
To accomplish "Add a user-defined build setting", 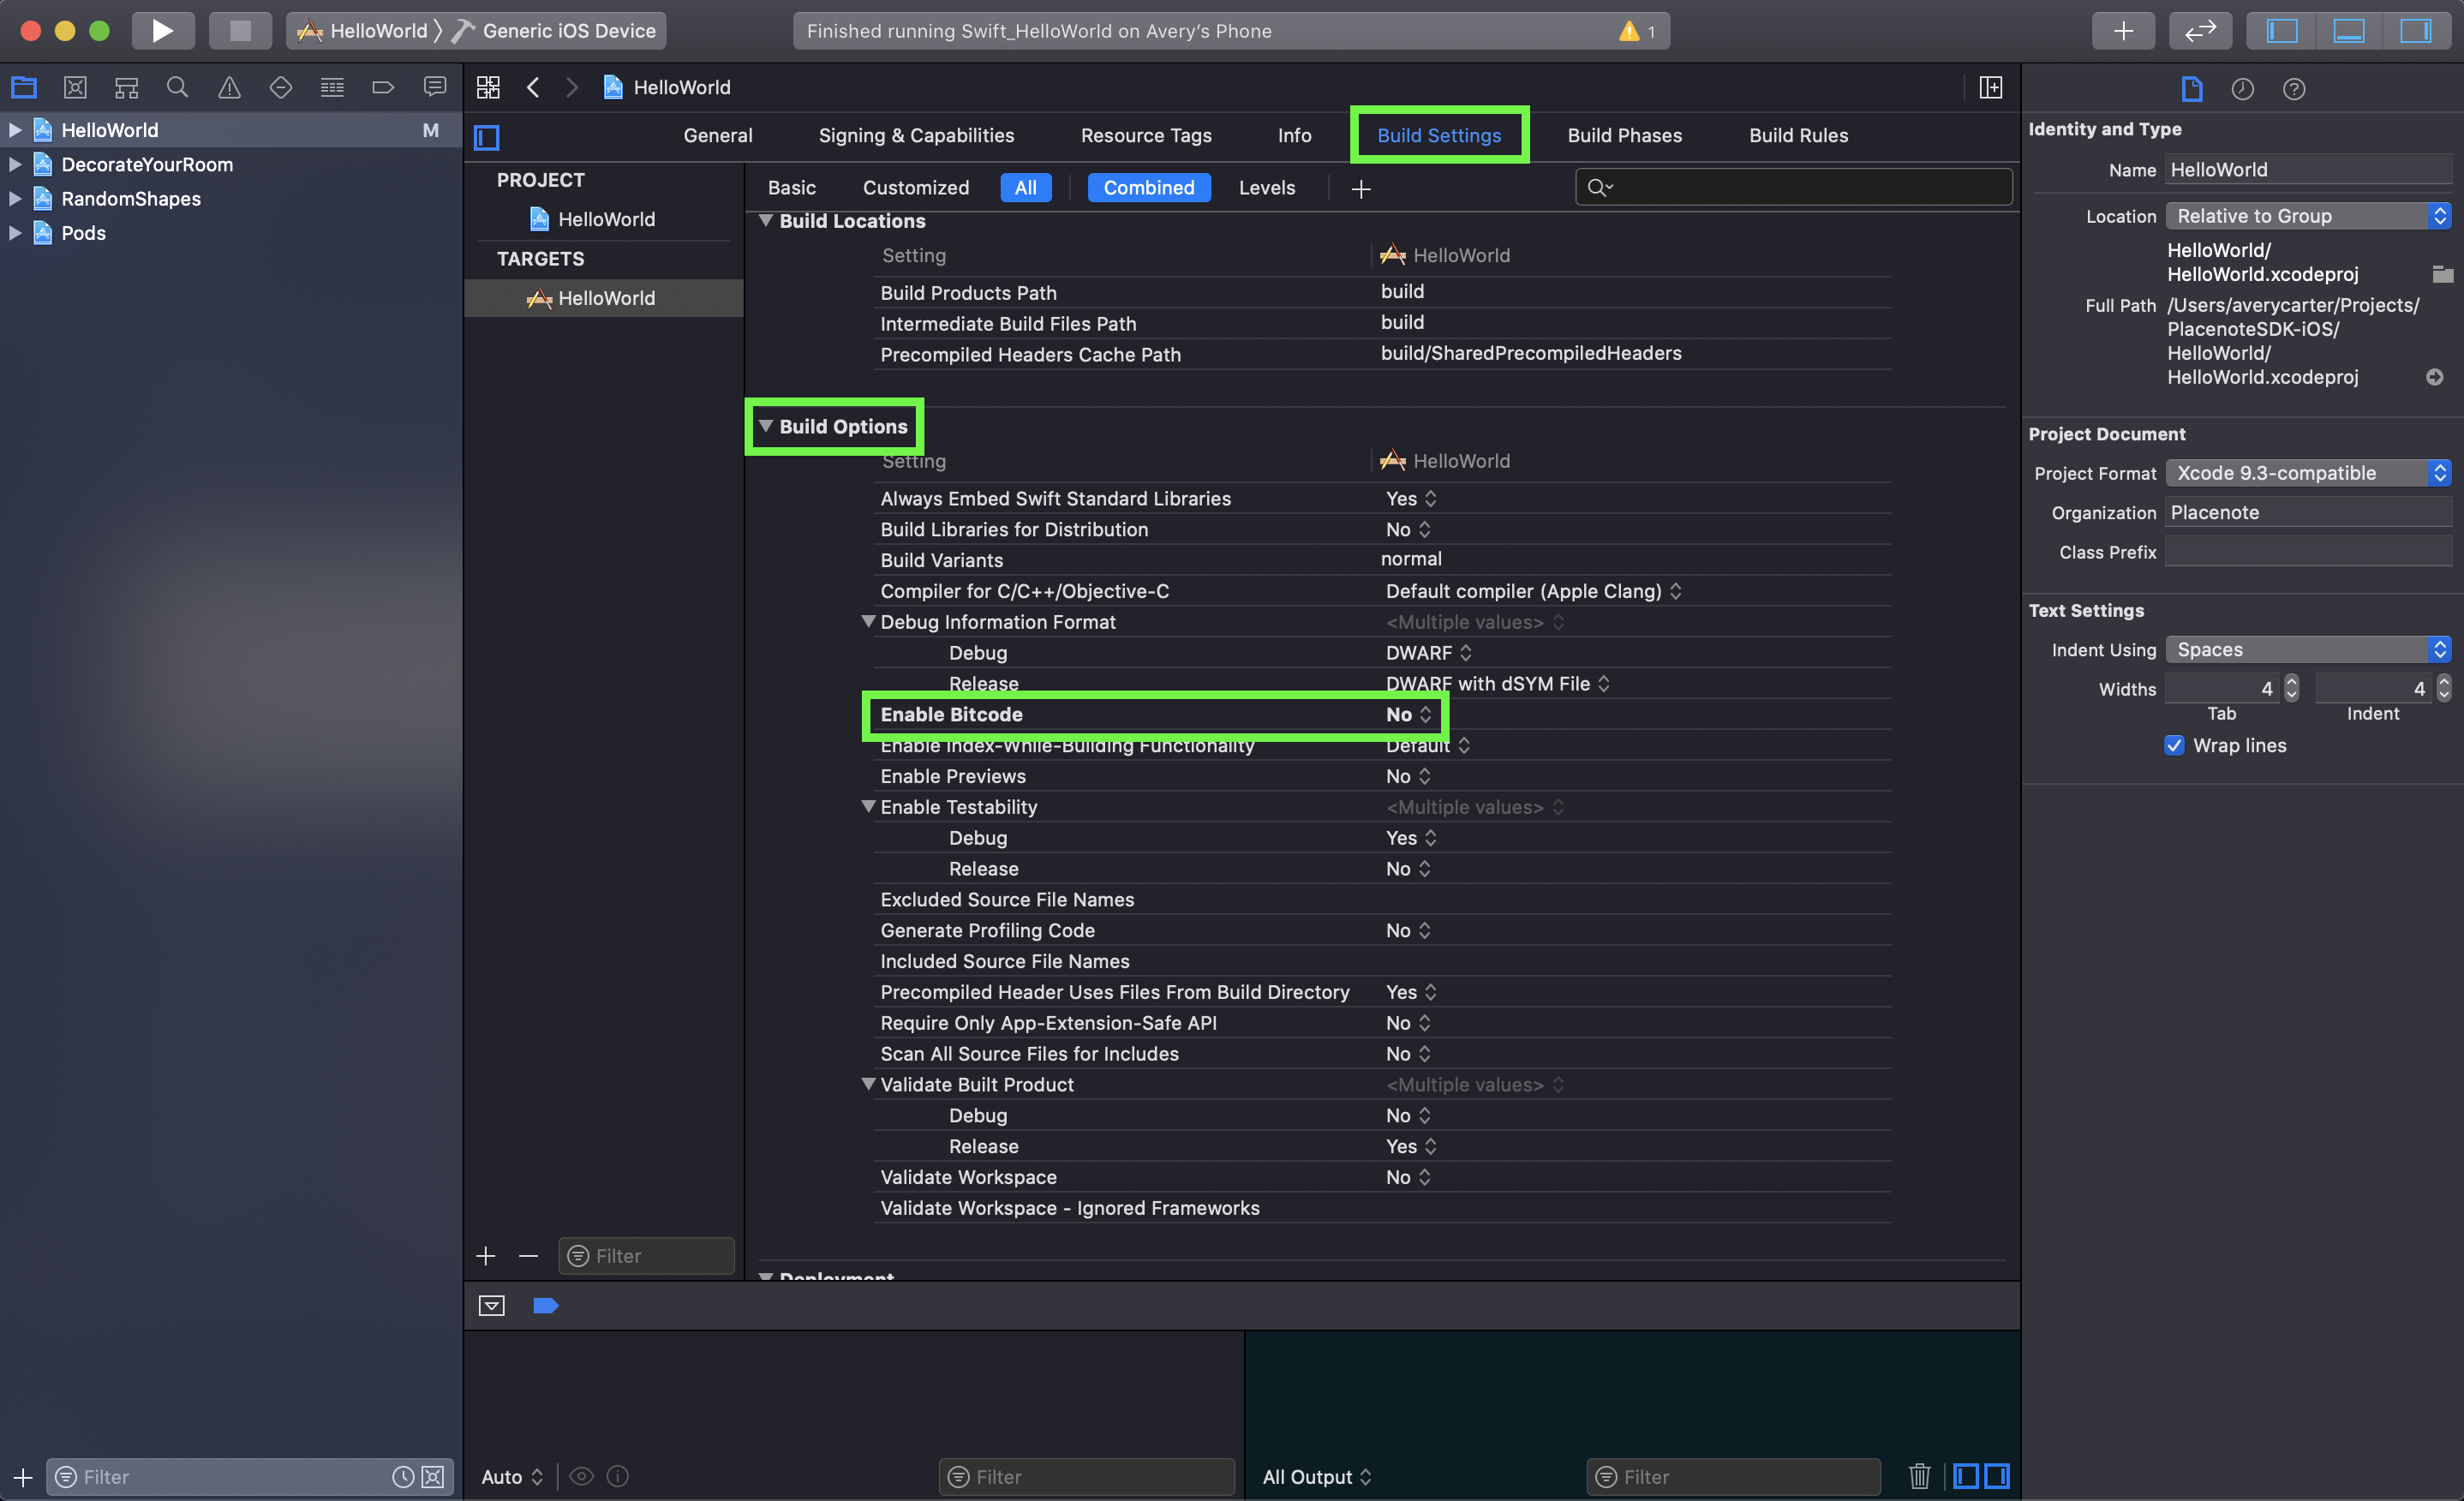I will (1360, 188).
